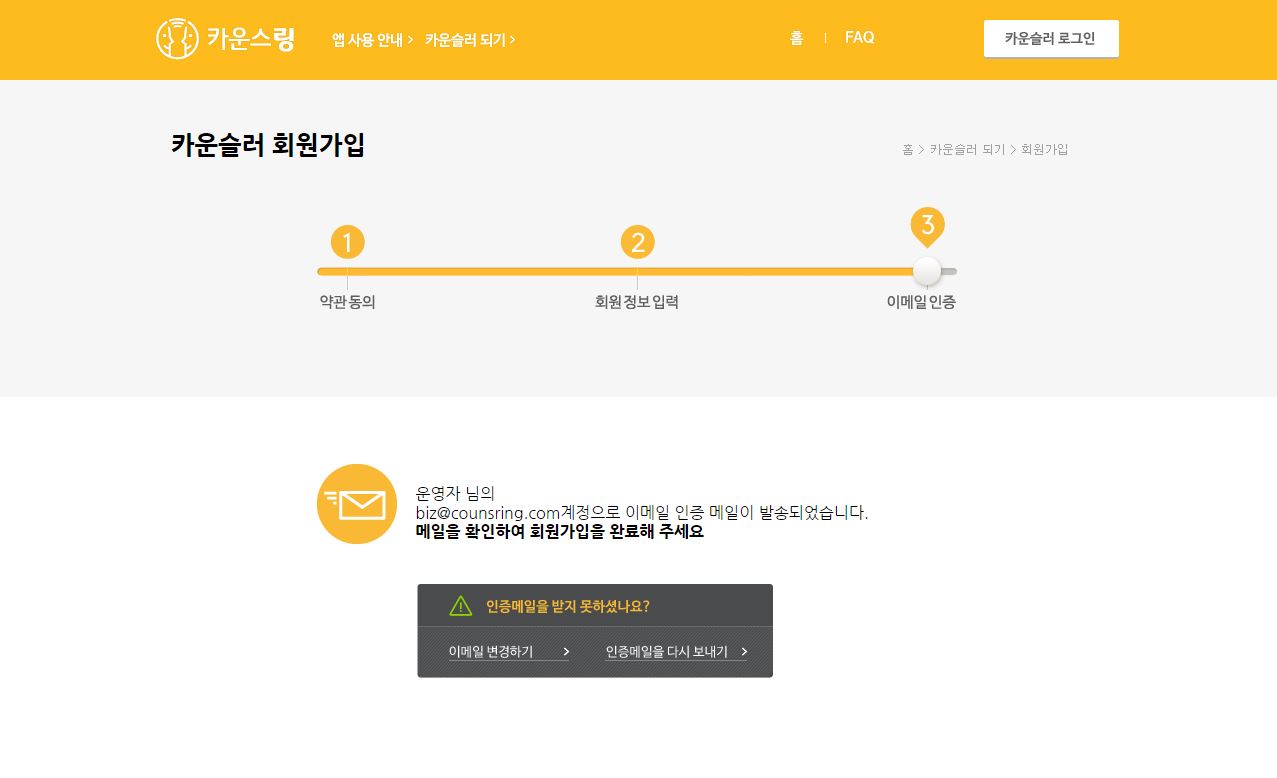The width and height of the screenshot is (1277, 778).
Task: Click the 카운스링 logo icon
Action: 177,39
